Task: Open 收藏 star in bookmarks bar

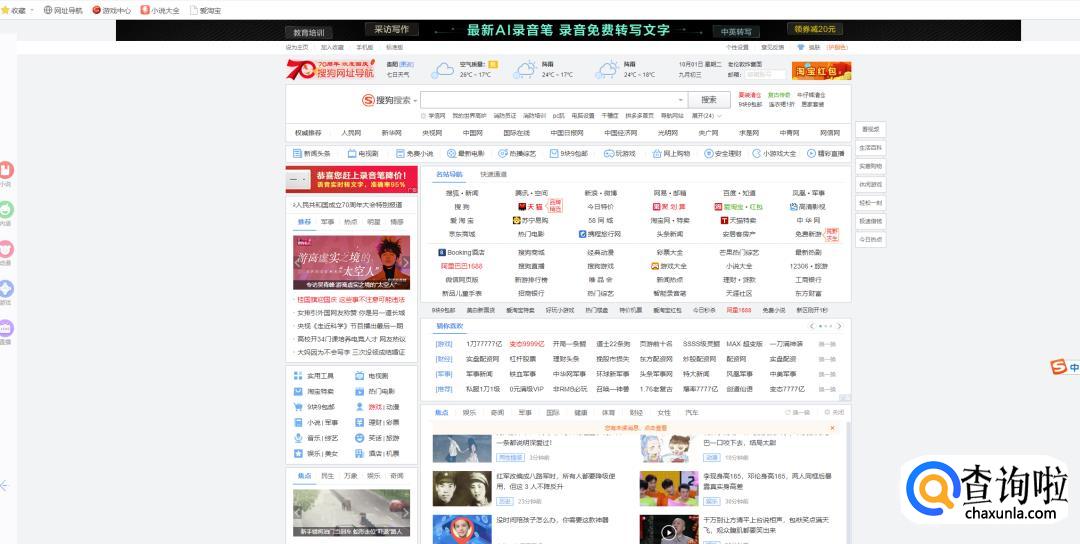Action: [x=6, y=10]
